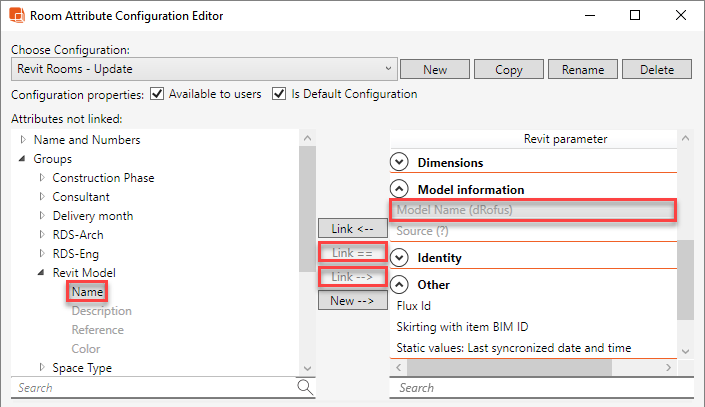The height and width of the screenshot is (407, 705).
Task: Click the search magnifier icon in left panel
Action: [x=305, y=386]
